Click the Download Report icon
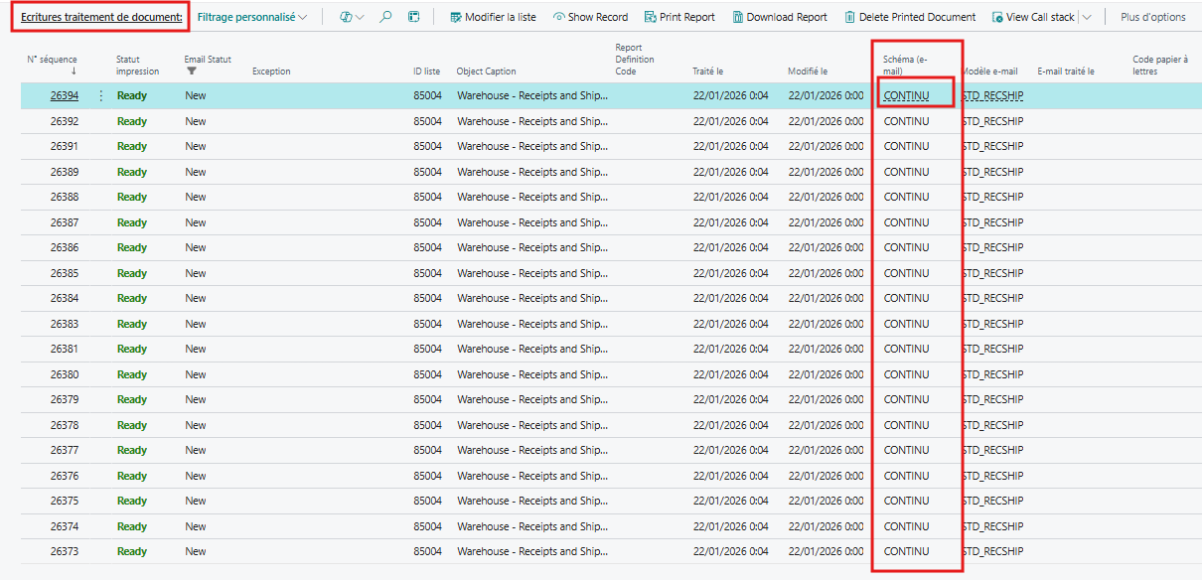Screen dimensions: 1202x580 (738, 17)
